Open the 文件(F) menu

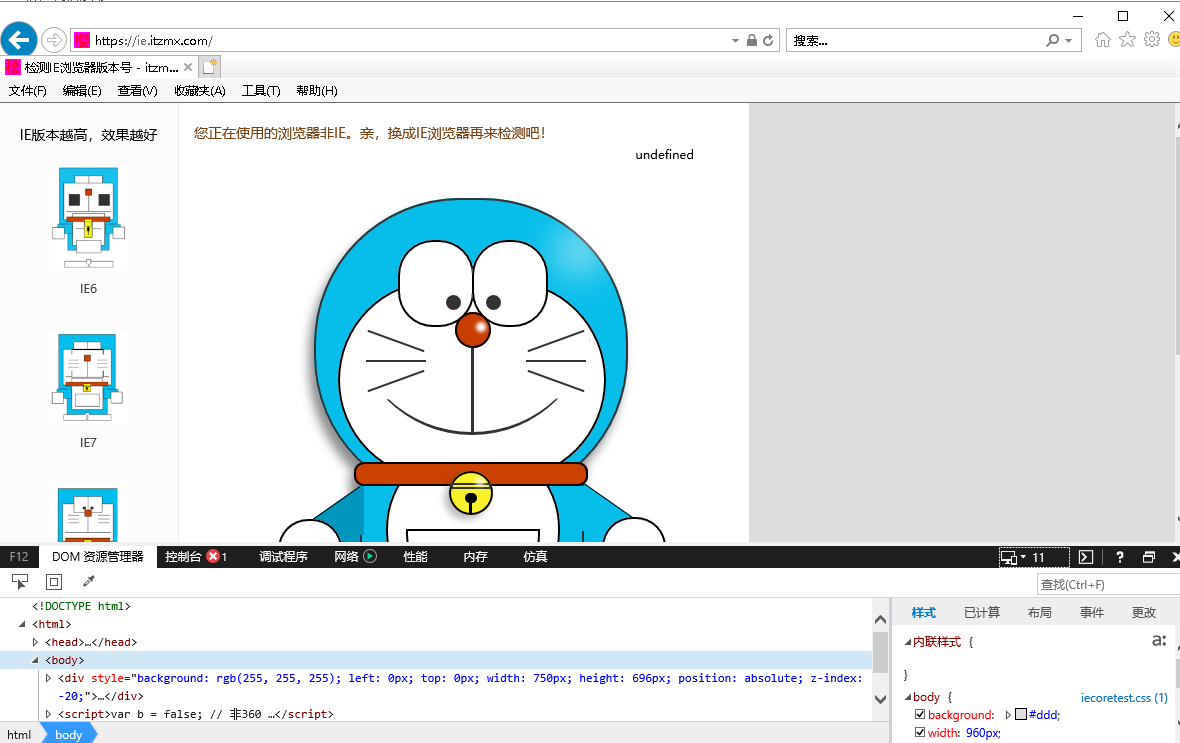(28, 90)
